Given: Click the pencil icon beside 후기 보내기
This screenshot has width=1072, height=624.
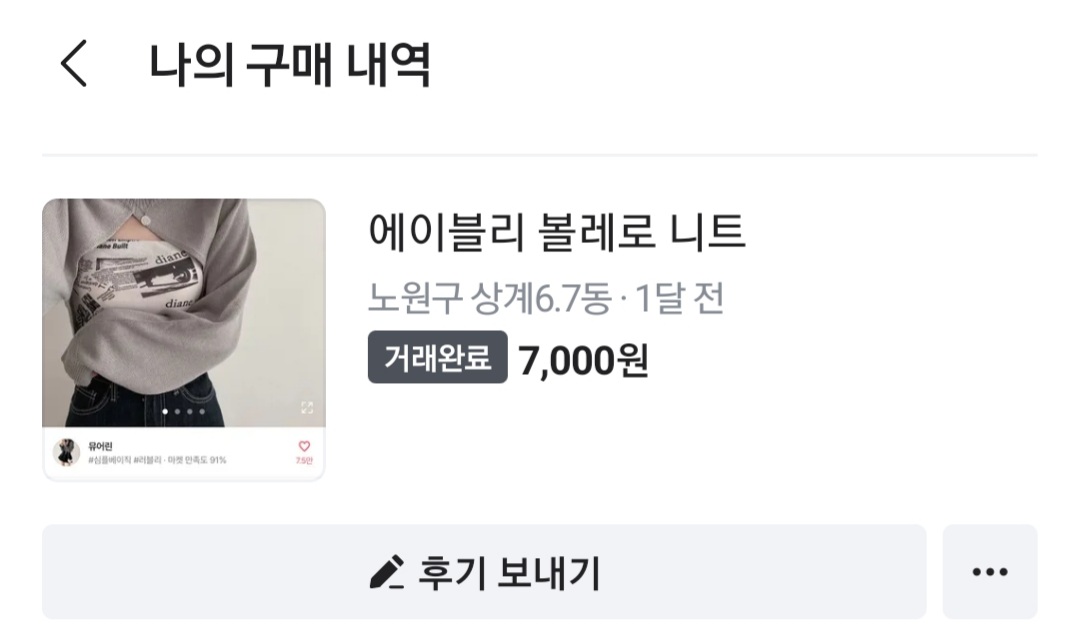Looking at the screenshot, I should coord(386,572).
